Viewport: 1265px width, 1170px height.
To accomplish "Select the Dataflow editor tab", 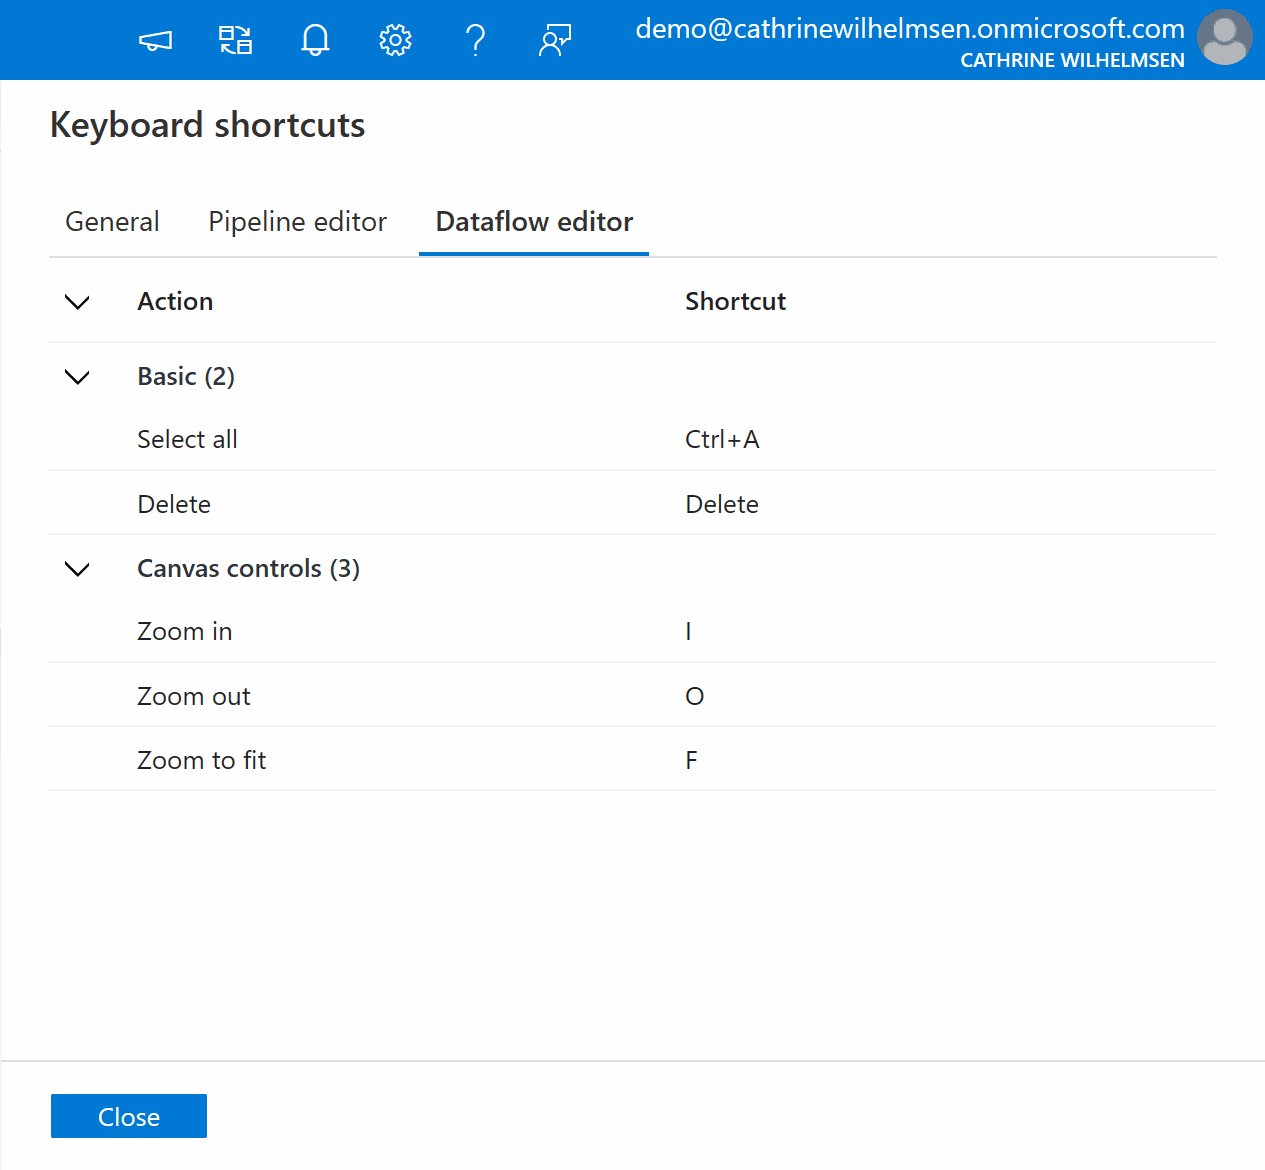I will [534, 222].
